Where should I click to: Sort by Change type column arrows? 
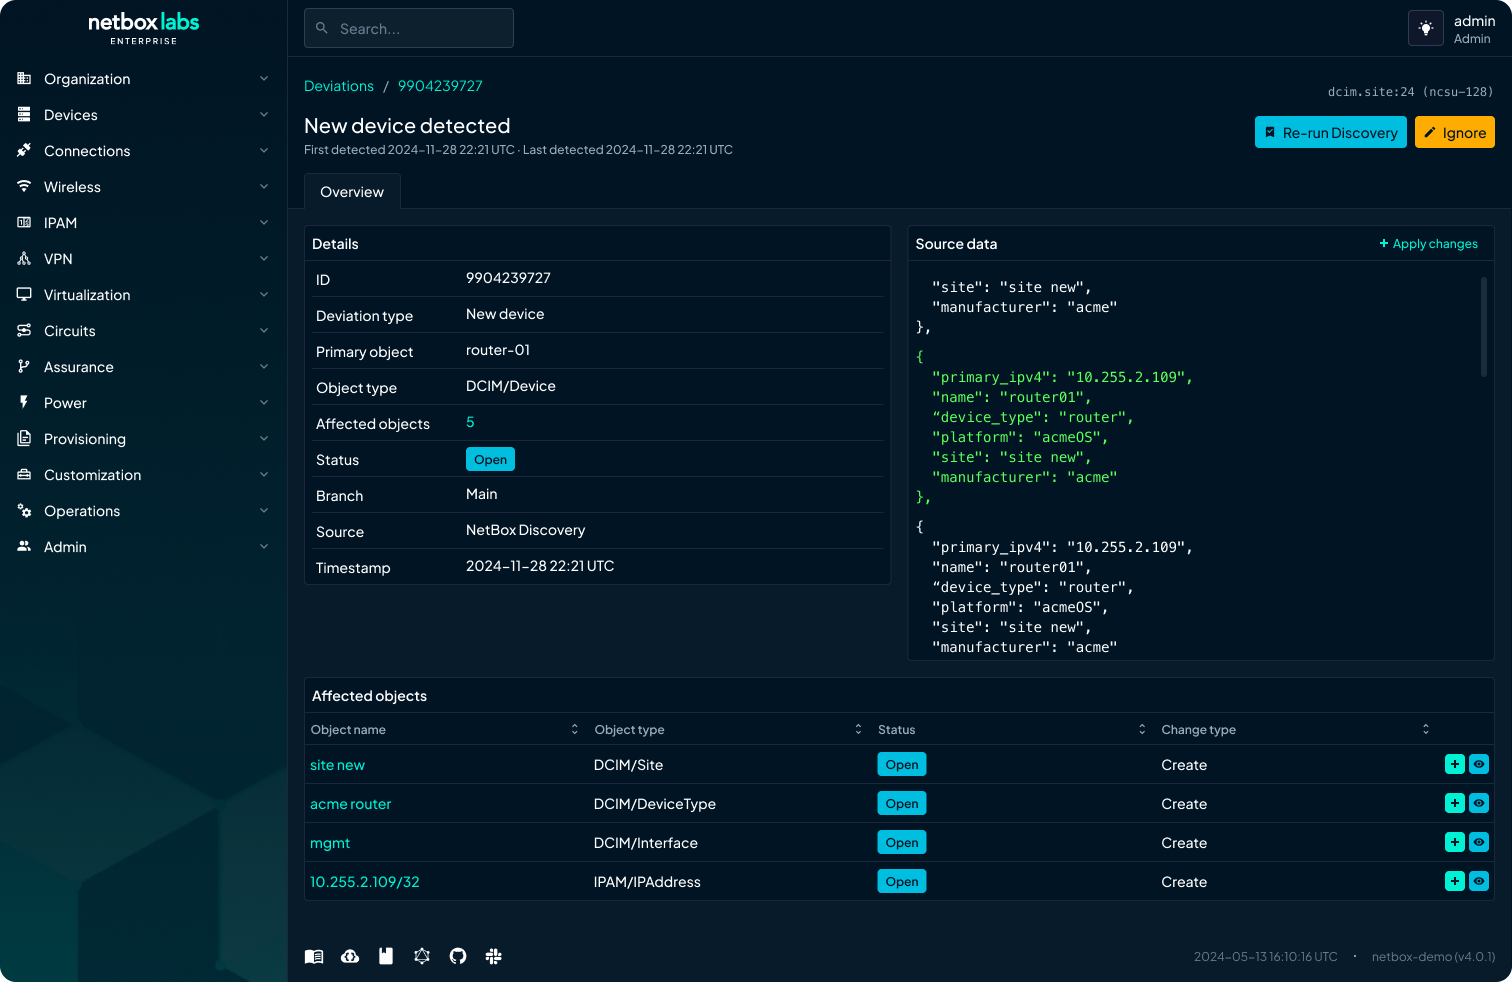[1426, 729]
